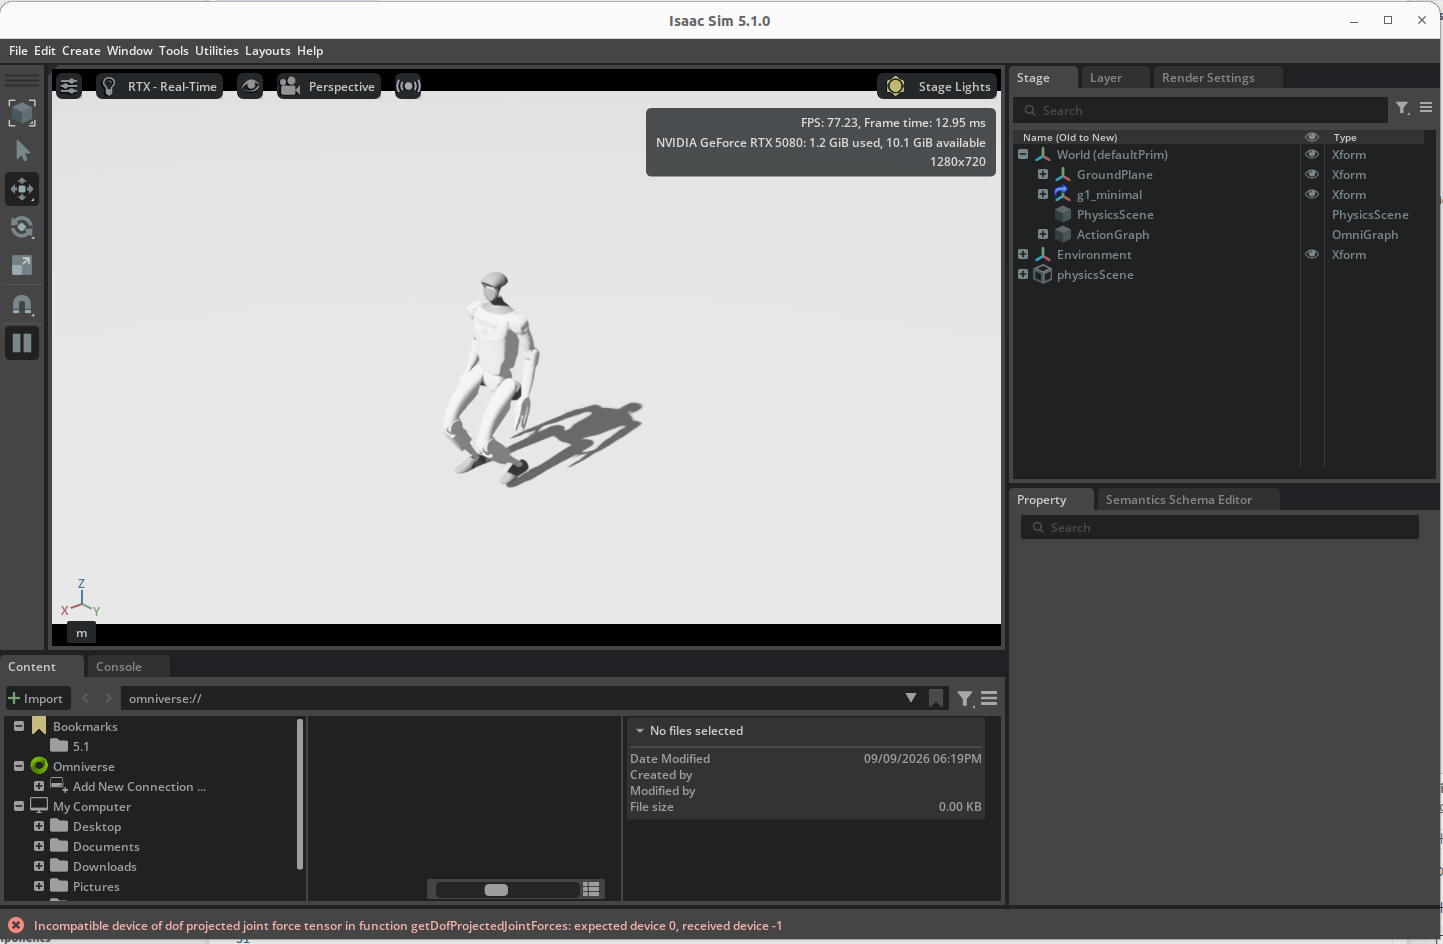Select the Documents folder

94,847
